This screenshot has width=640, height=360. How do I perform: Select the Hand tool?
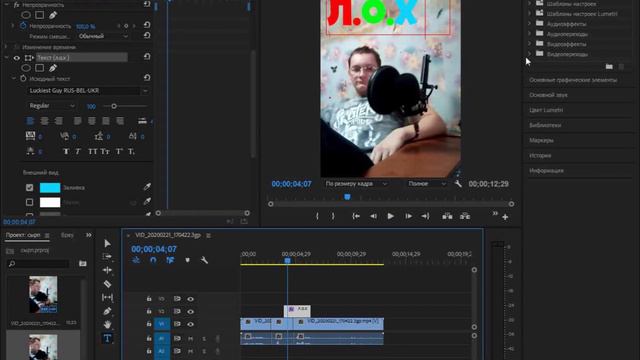tap(107, 324)
